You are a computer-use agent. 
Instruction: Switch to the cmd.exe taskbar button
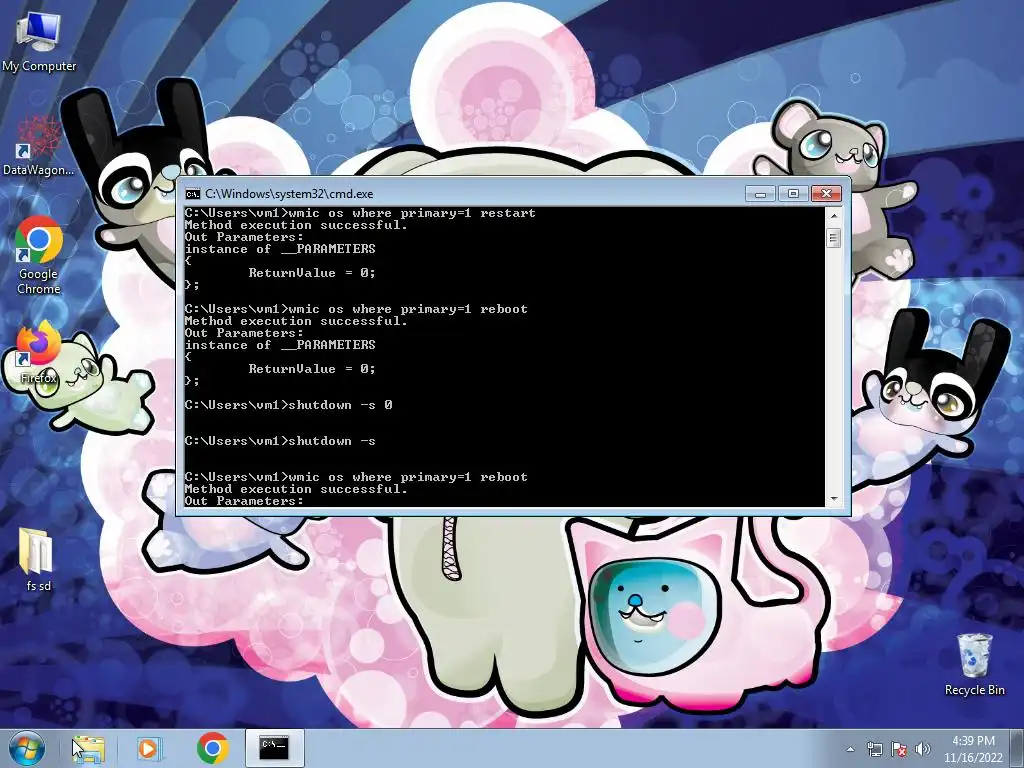tap(274, 748)
